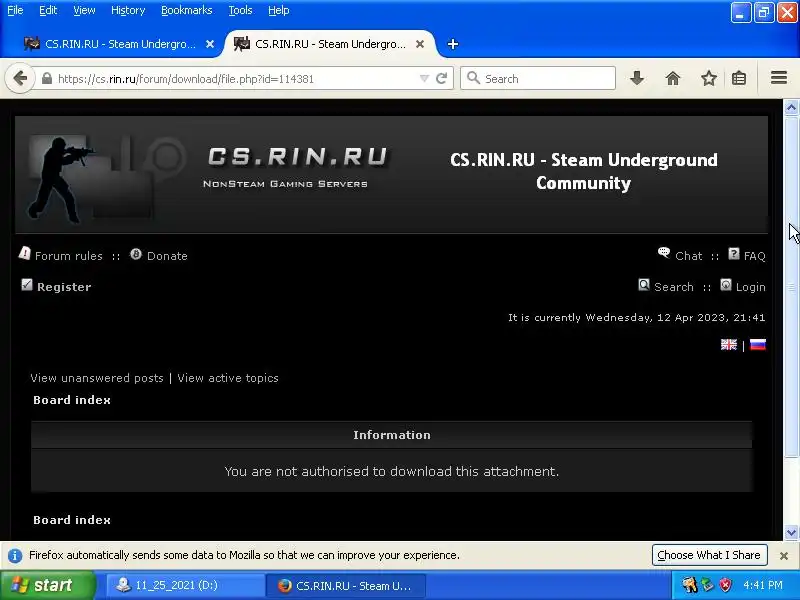
Task: Click the vertical scrollbar thumb
Action: pos(791,287)
